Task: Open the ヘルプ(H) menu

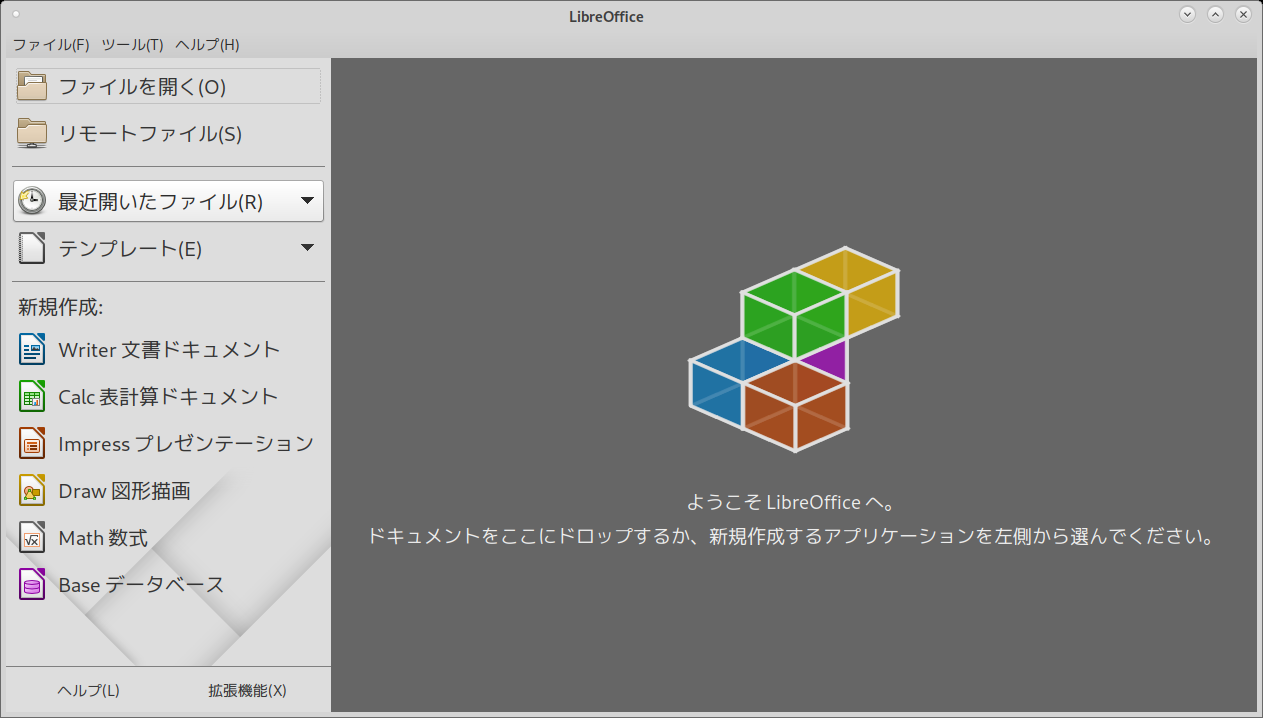Action: click(207, 45)
